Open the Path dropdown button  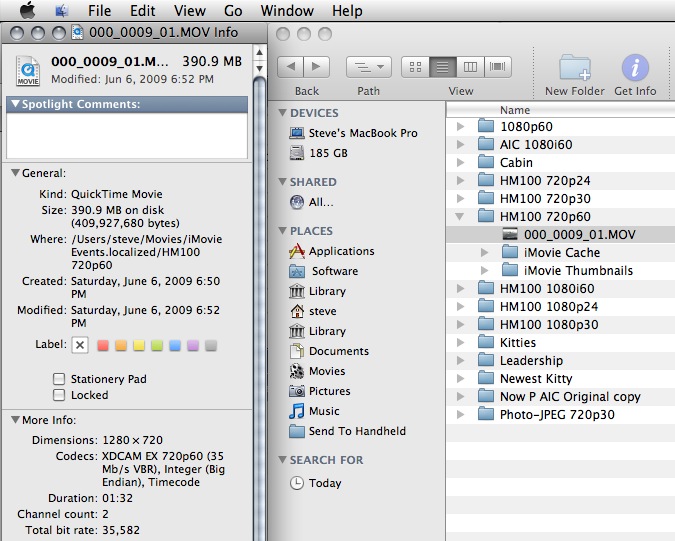[x=368, y=67]
